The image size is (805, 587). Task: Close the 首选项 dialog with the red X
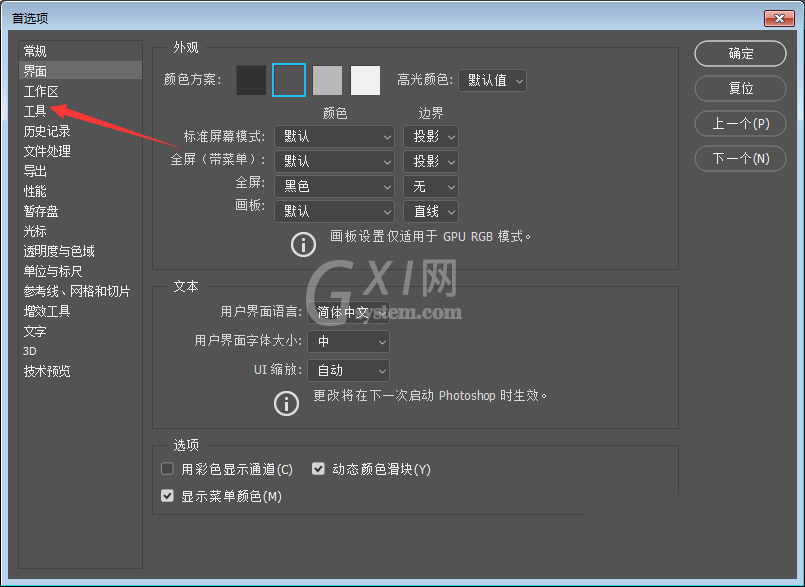tap(779, 18)
